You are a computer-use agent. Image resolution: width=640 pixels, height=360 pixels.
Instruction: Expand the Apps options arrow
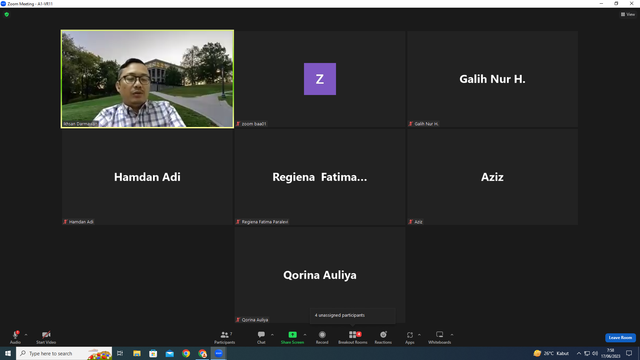tap(419, 335)
